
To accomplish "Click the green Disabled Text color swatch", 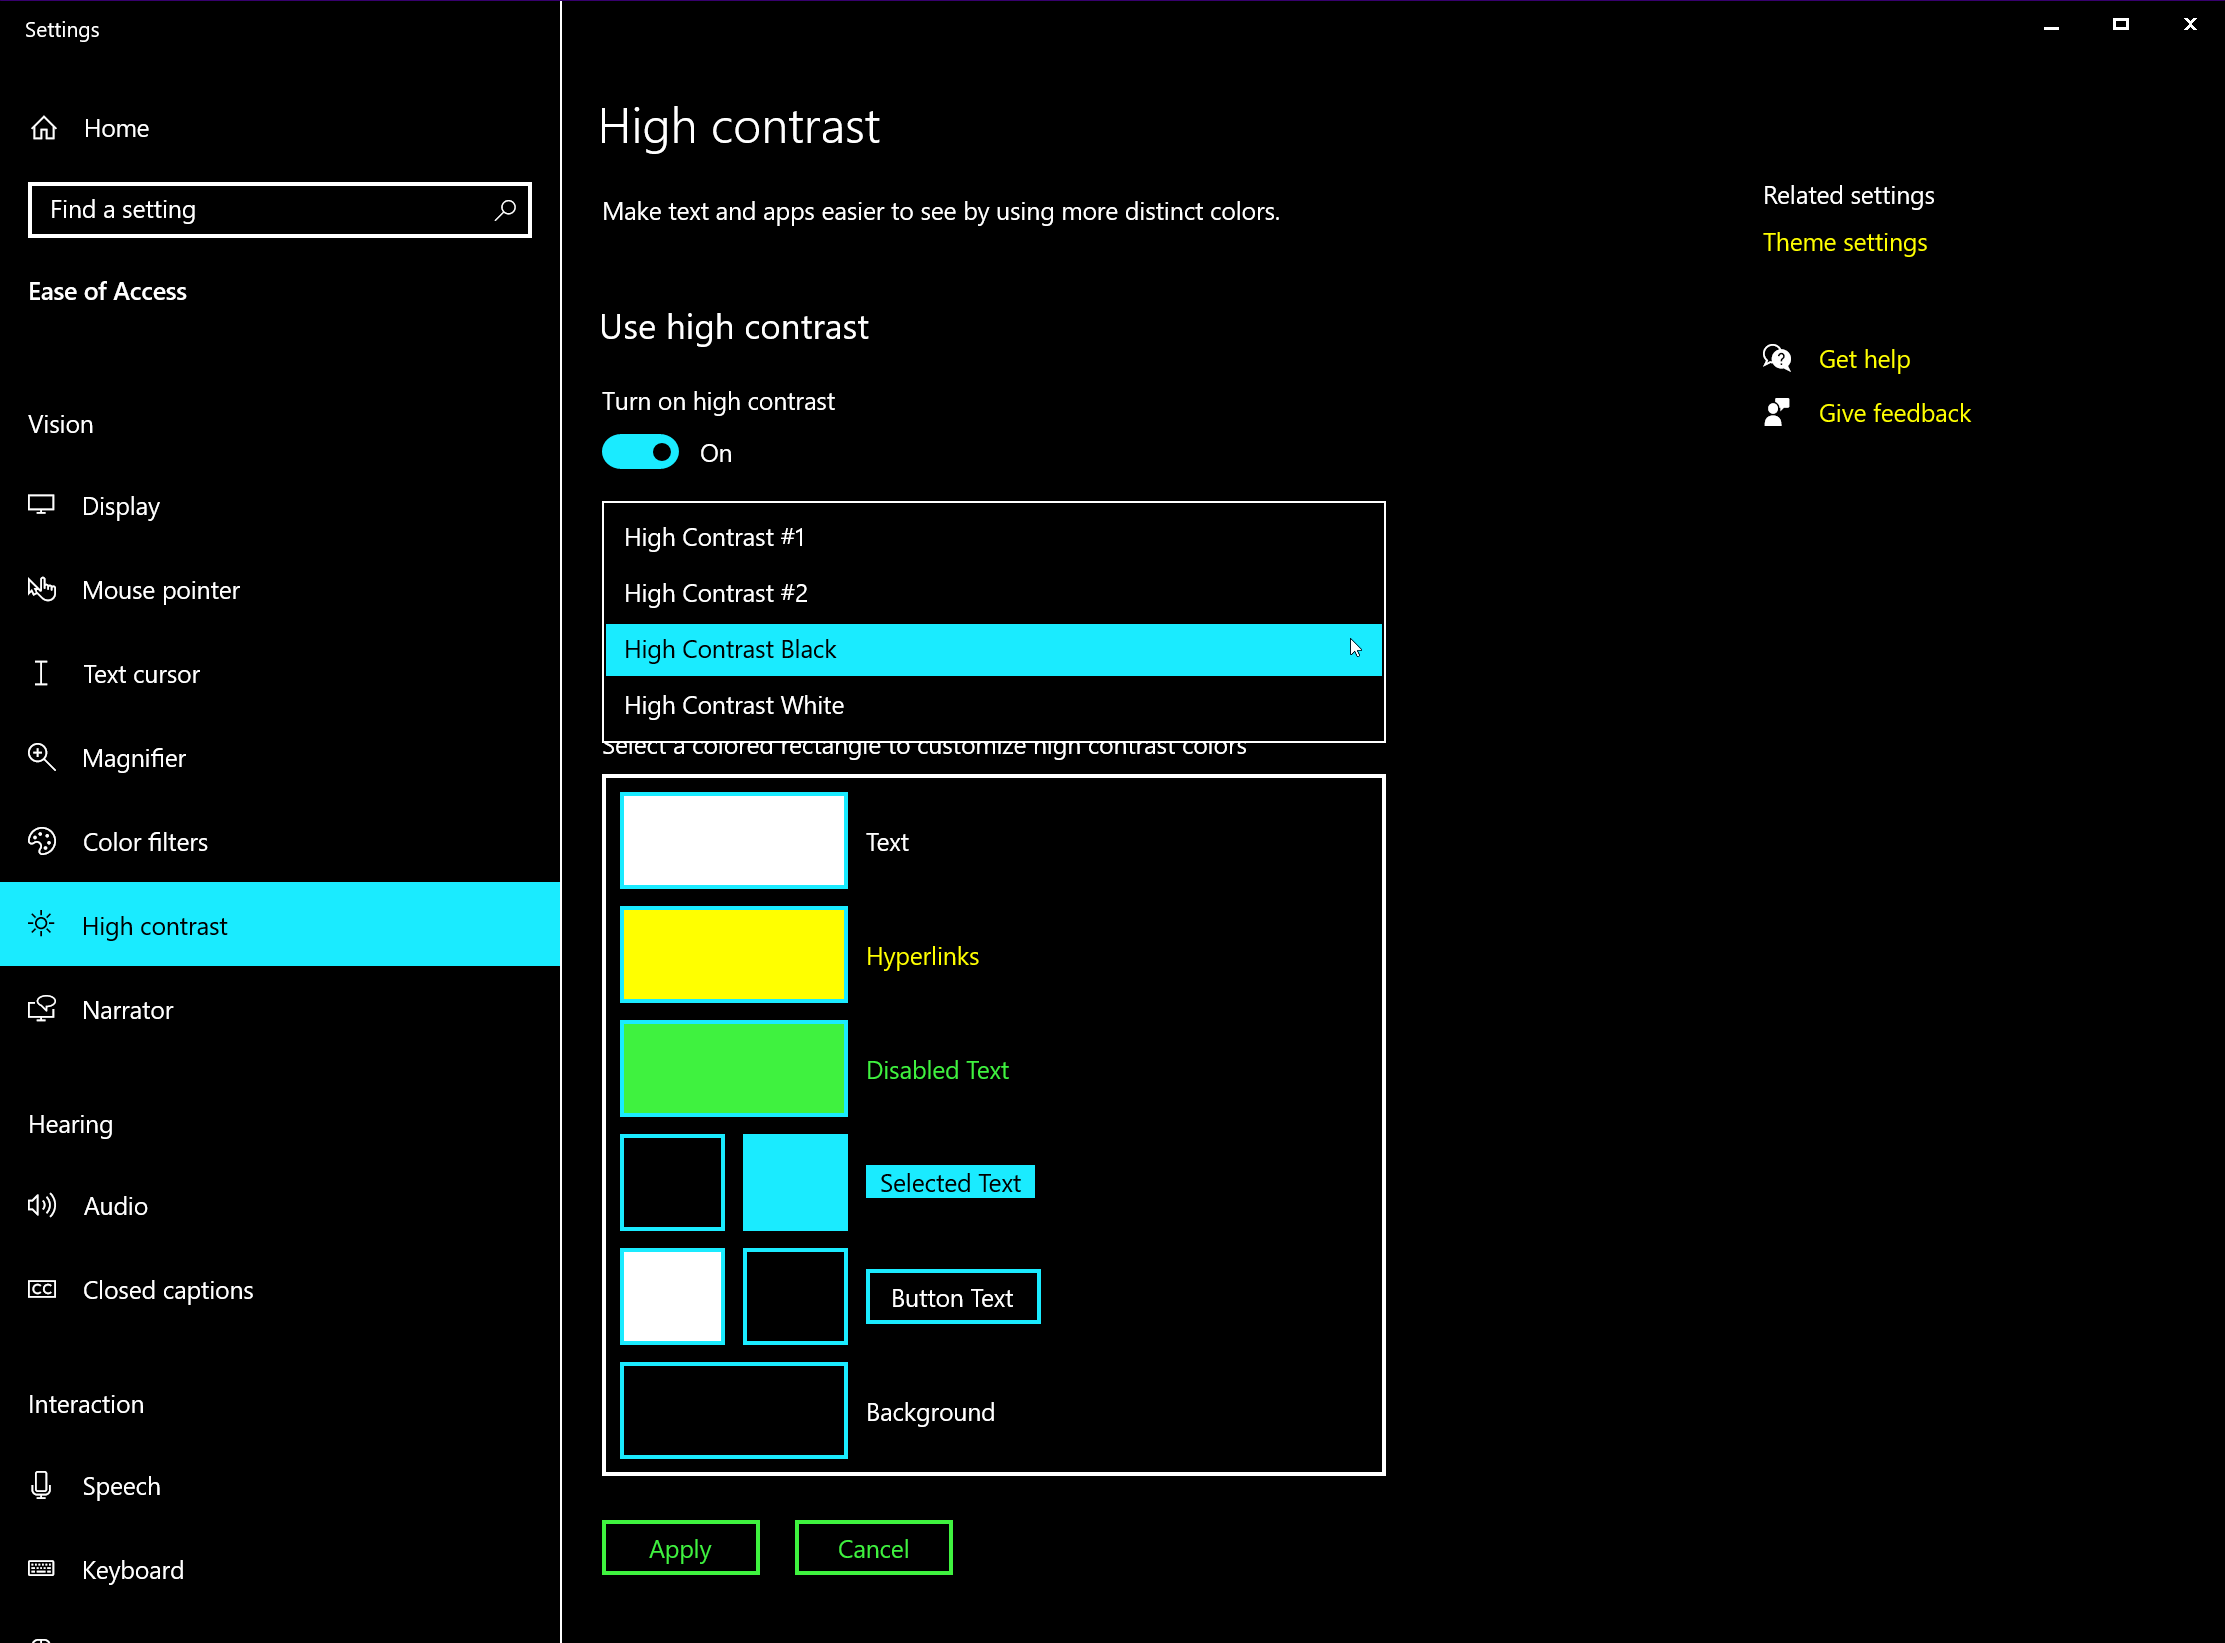I will [733, 1068].
